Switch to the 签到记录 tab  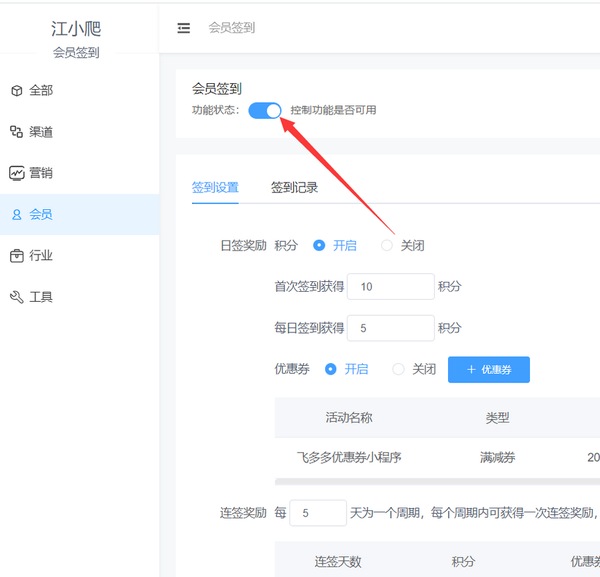[x=294, y=187]
